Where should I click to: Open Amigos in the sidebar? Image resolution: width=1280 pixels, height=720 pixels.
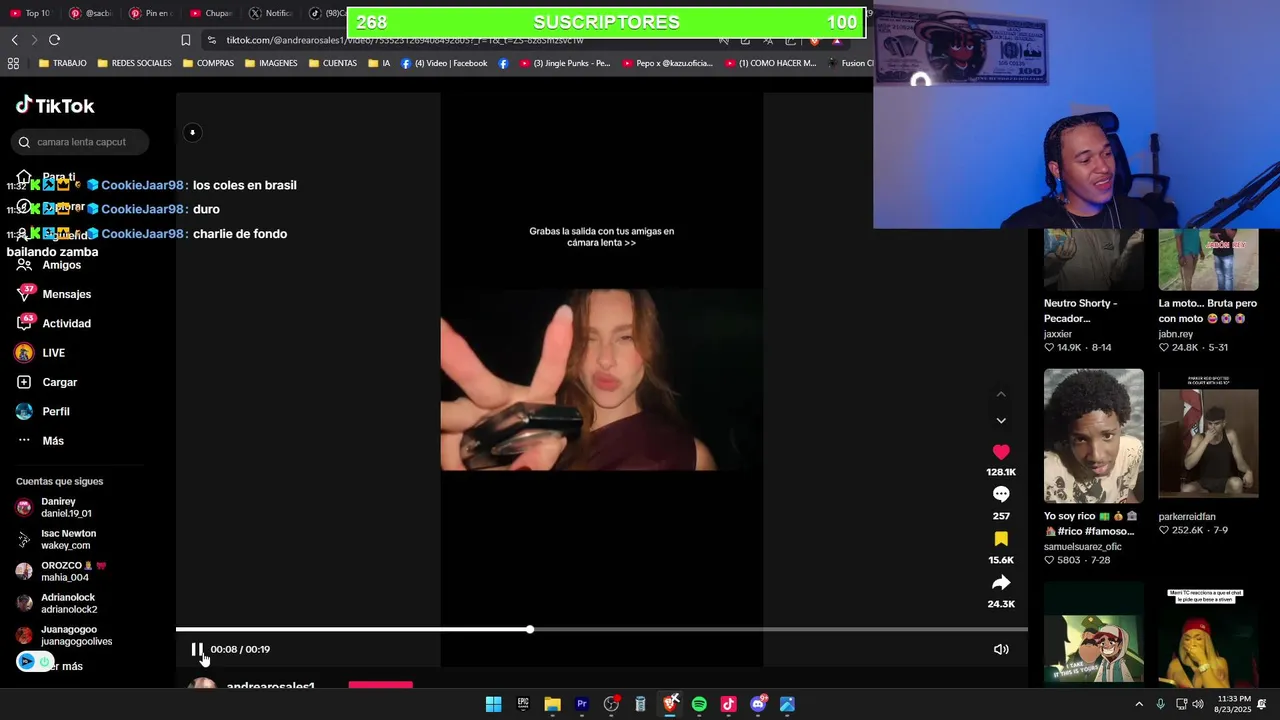48,265
